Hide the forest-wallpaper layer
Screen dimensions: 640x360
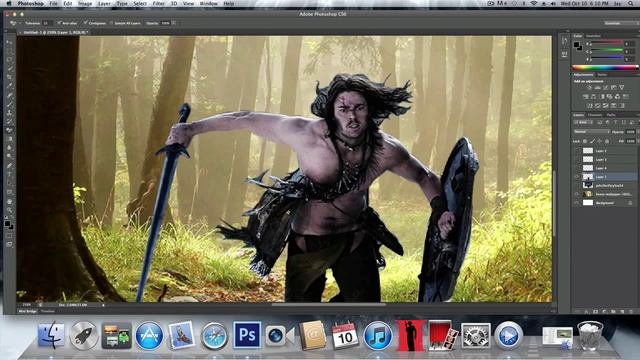577,194
